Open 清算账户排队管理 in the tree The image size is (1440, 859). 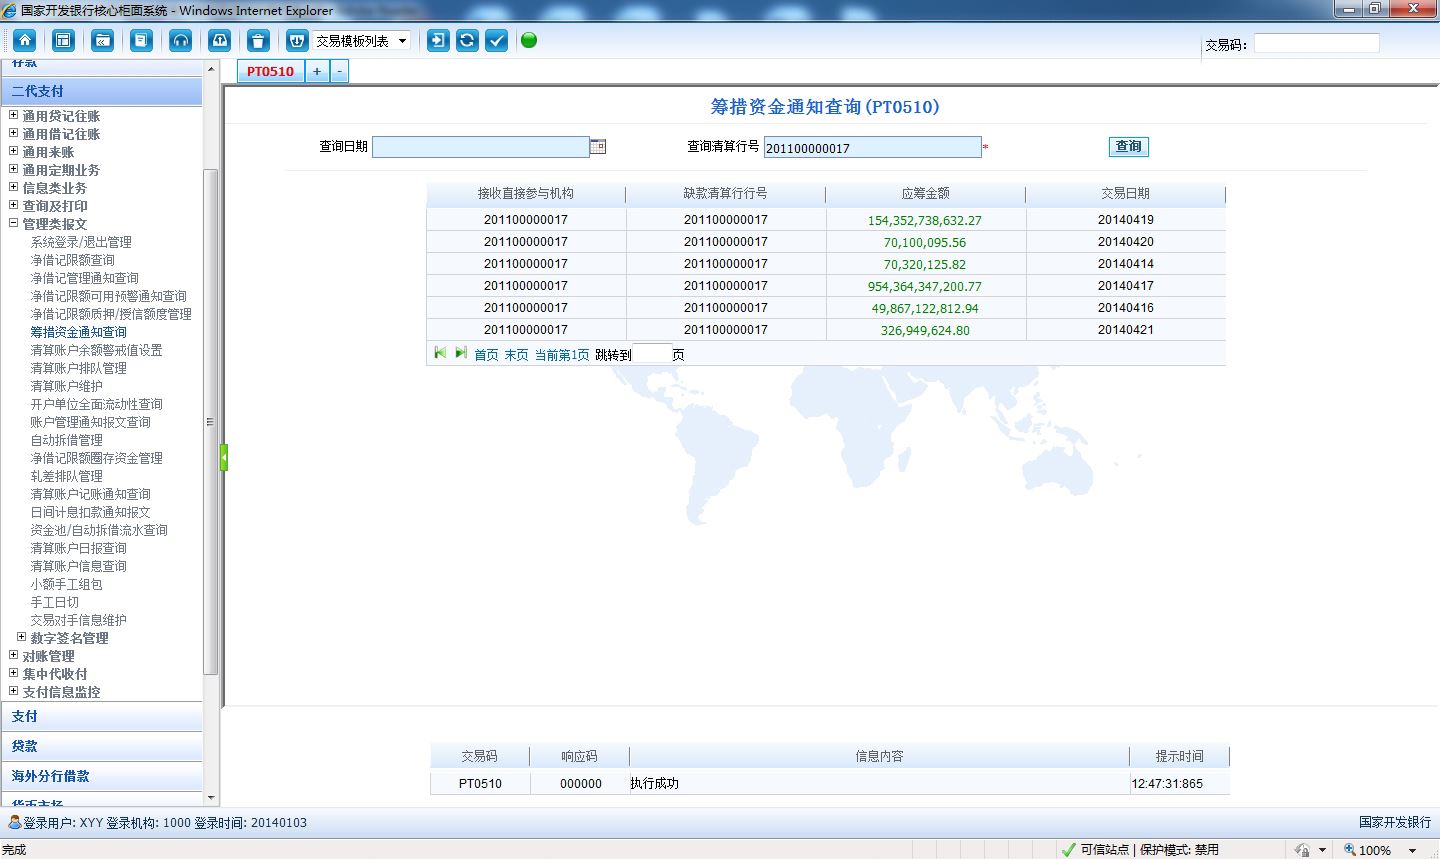78,368
